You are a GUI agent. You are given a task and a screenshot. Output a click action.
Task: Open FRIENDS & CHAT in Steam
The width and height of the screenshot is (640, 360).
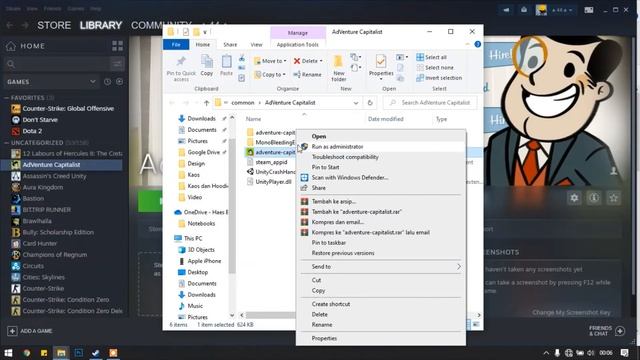607,331
